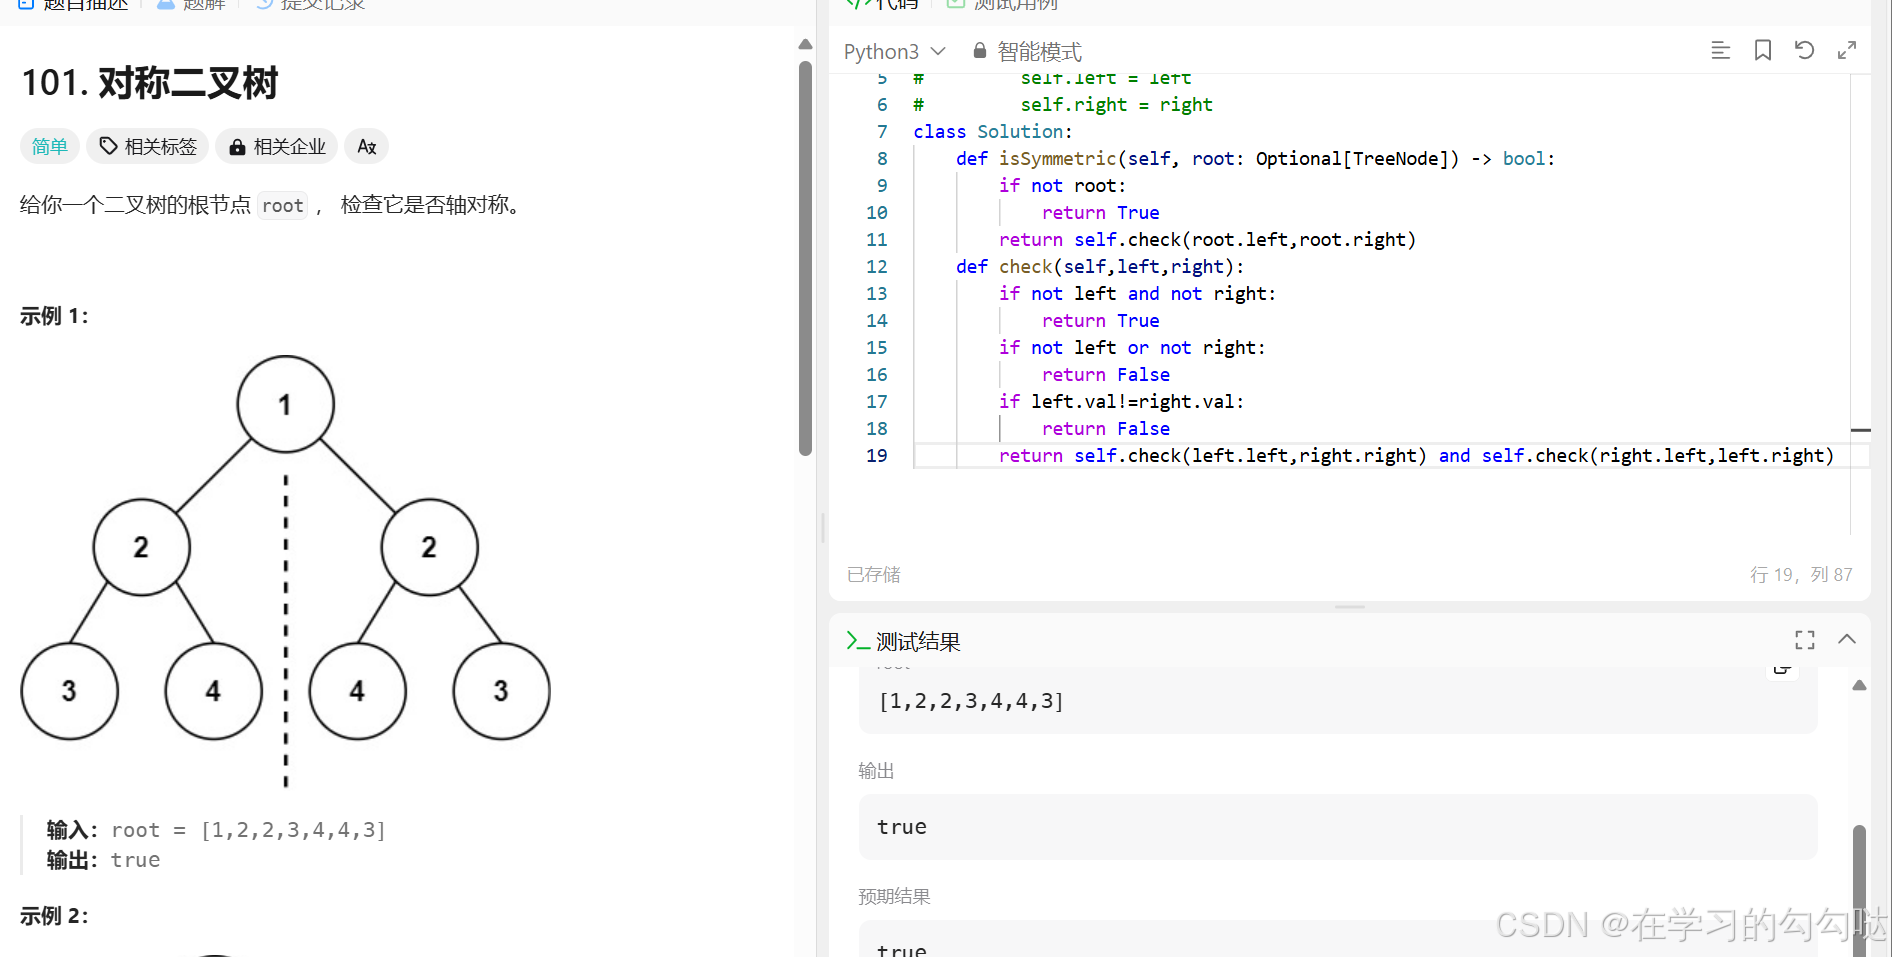Format the code using the alignment icon
The image size is (1892, 957).
coord(1720,50)
